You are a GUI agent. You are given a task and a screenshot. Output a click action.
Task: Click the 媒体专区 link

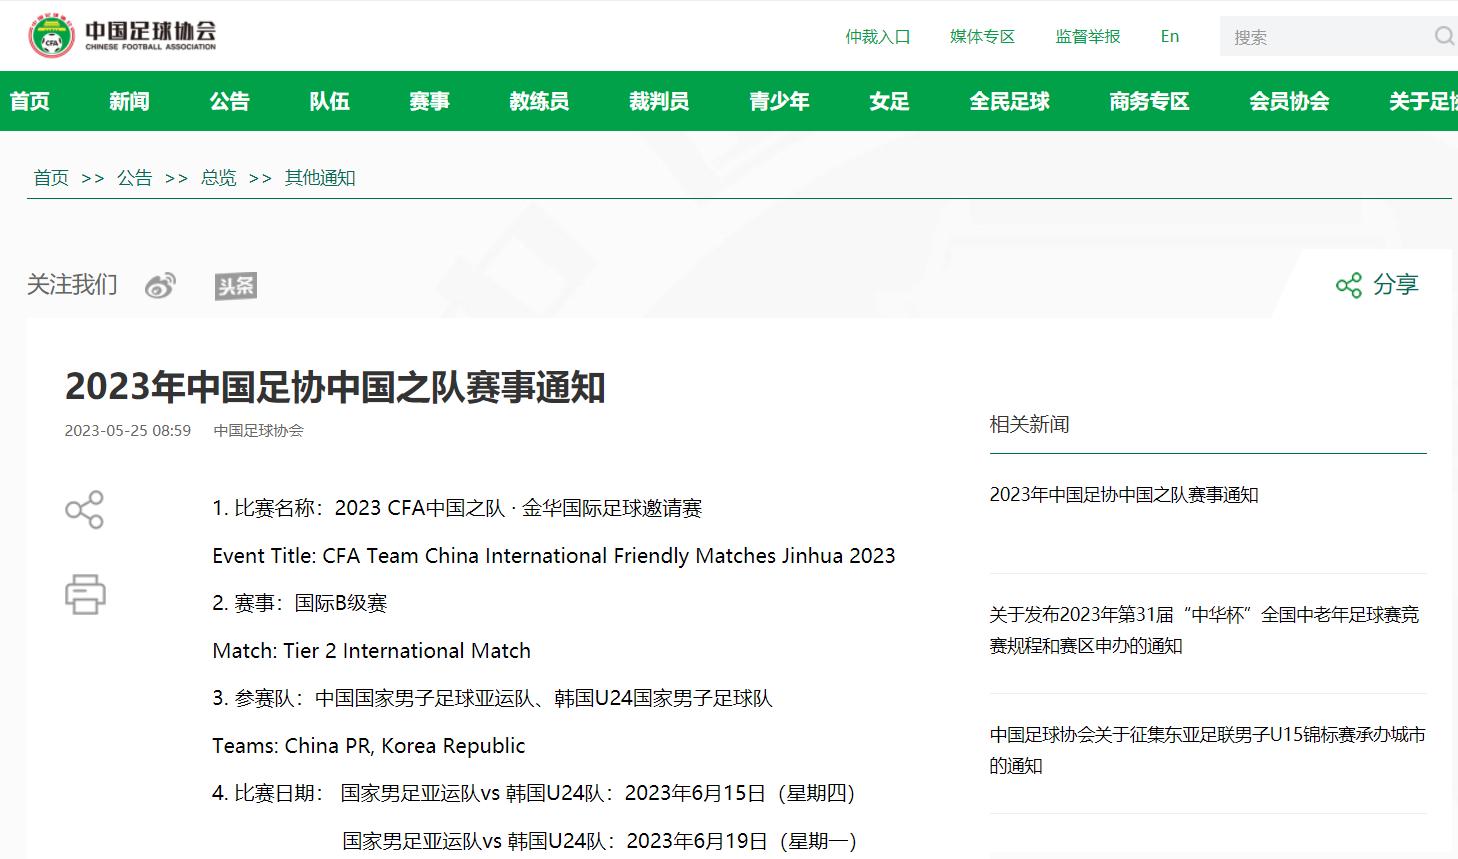click(x=981, y=36)
